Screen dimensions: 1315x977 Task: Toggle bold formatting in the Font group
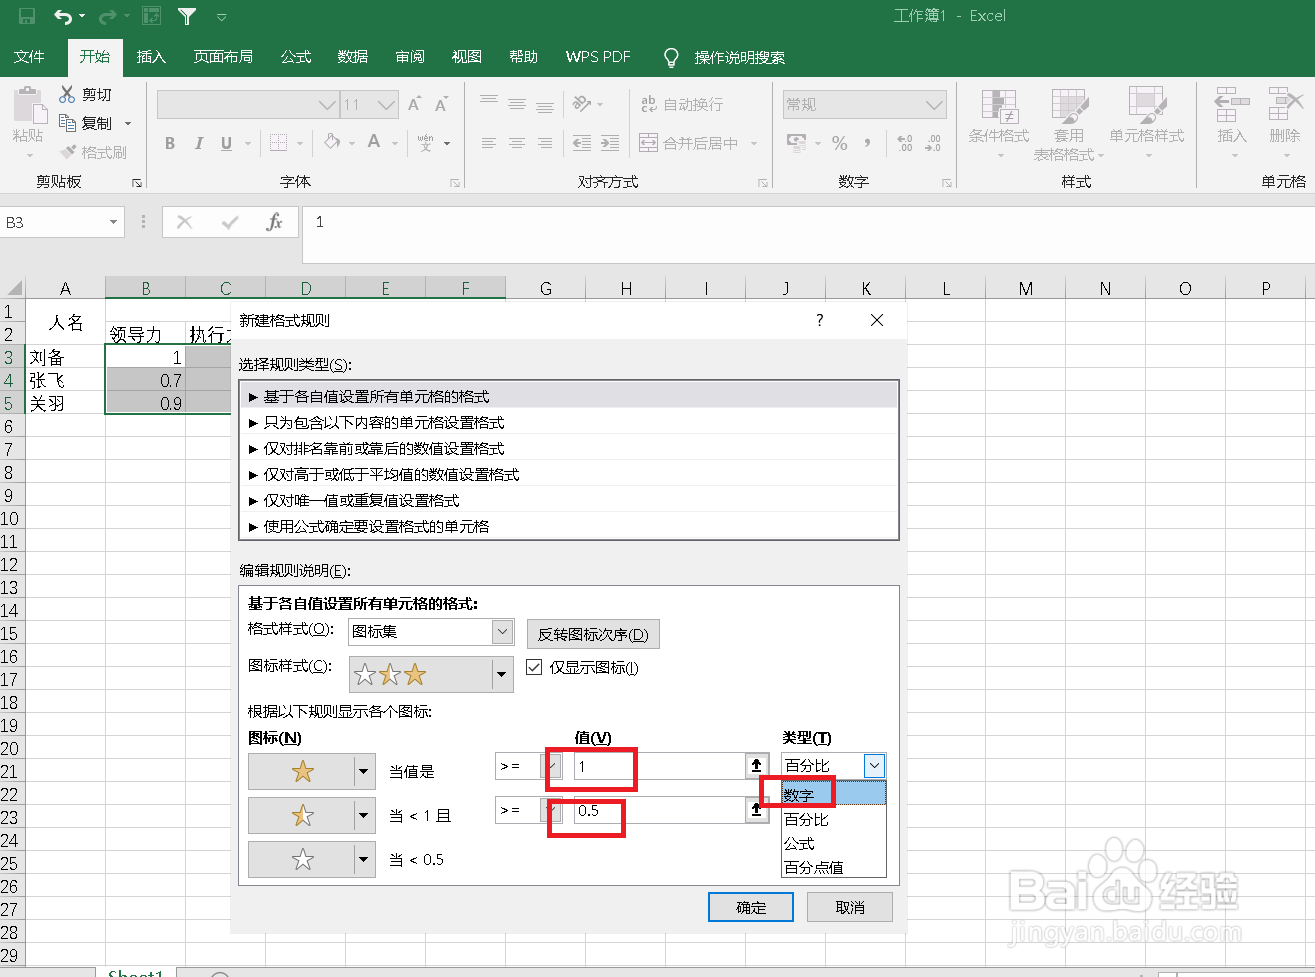click(x=168, y=143)
